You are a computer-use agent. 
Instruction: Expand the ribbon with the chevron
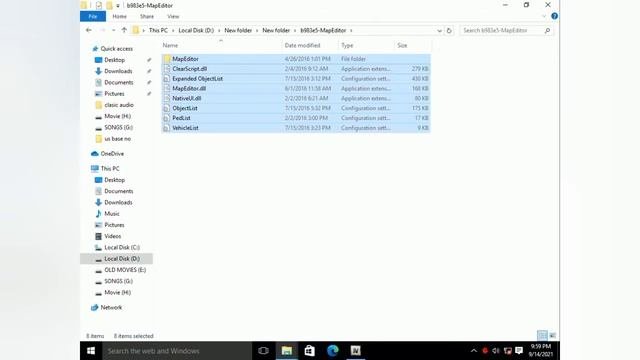[544, 16]
